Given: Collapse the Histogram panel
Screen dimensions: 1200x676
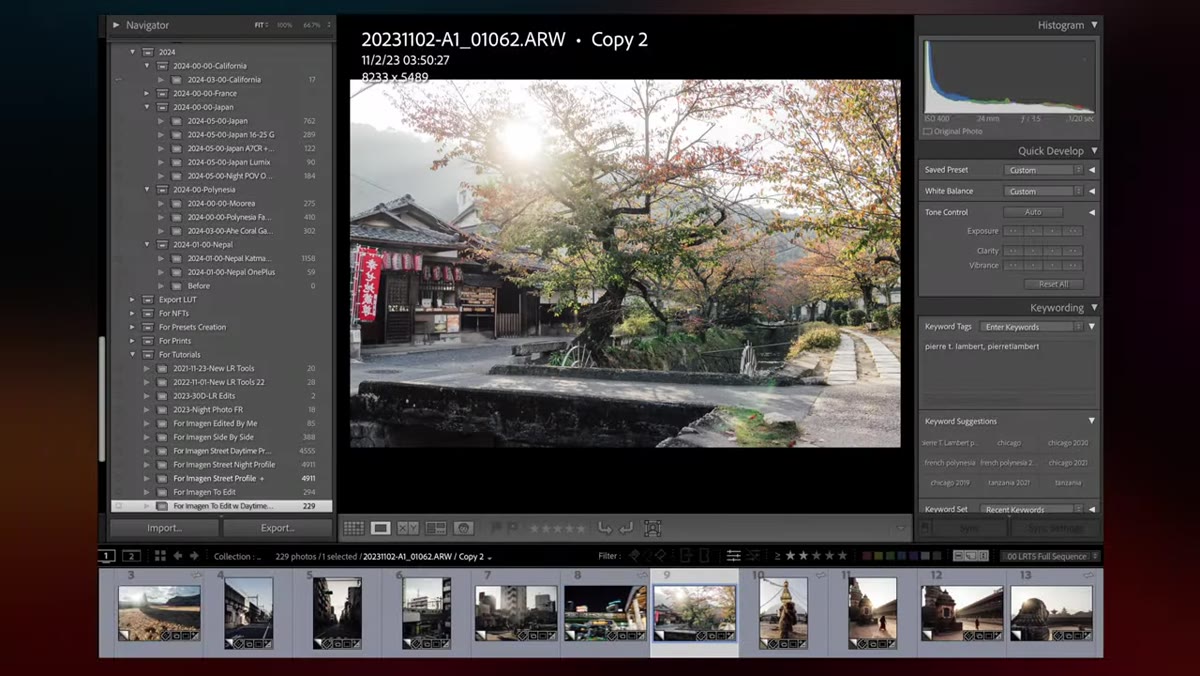Looking at the screenshot, I should click(x=1094, y=25).
